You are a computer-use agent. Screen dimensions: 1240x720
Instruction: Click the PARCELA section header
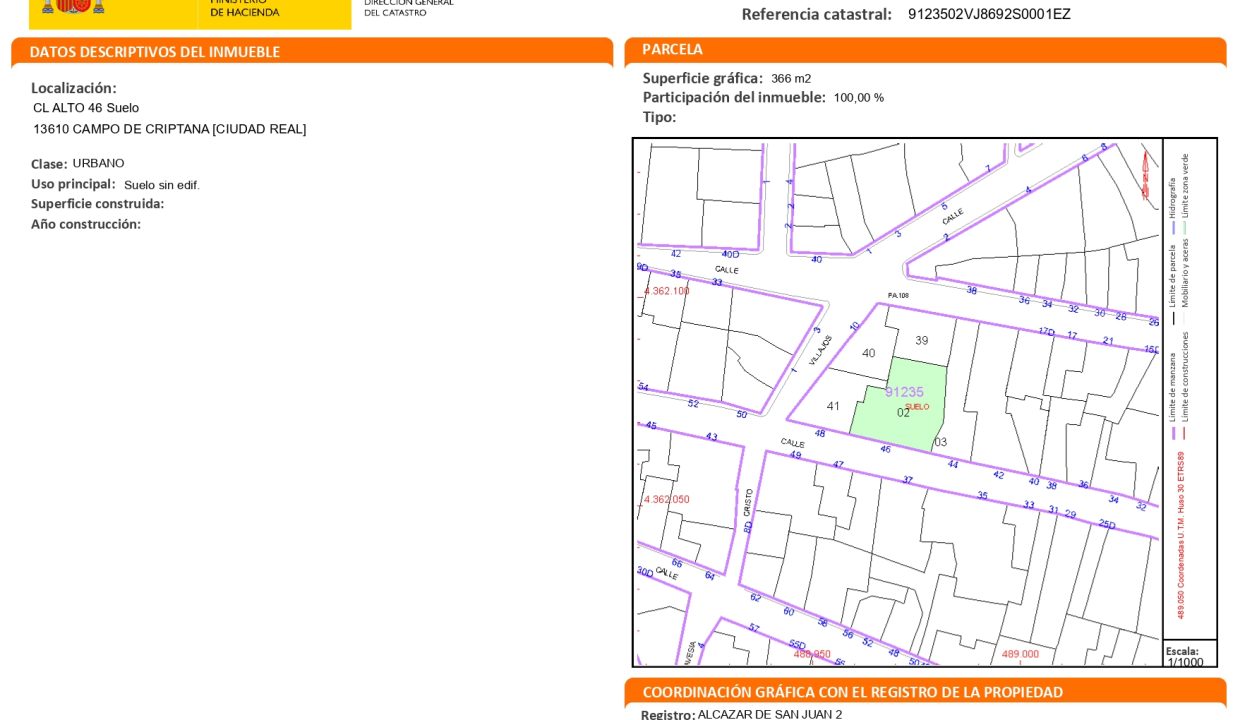(x=672, y=49)
